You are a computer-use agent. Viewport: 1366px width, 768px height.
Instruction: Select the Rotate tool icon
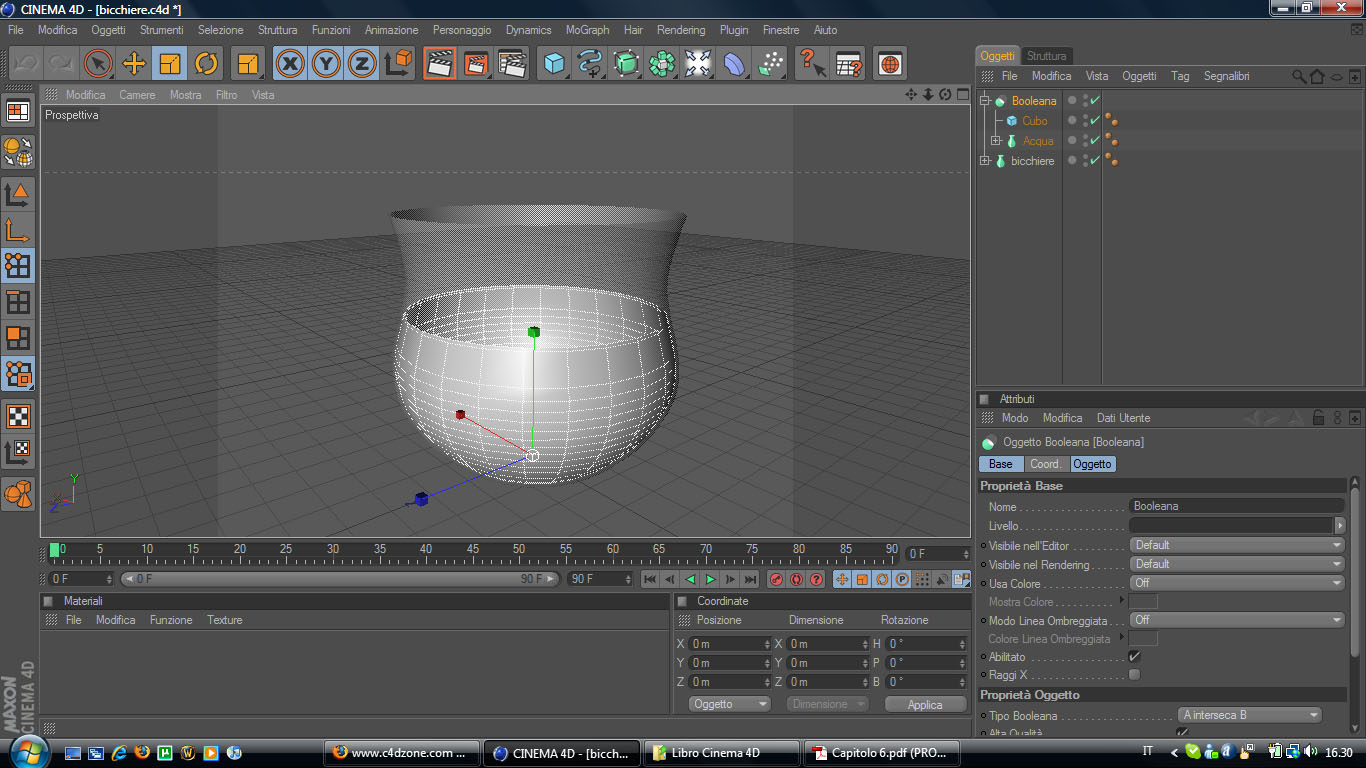point(206,64)
